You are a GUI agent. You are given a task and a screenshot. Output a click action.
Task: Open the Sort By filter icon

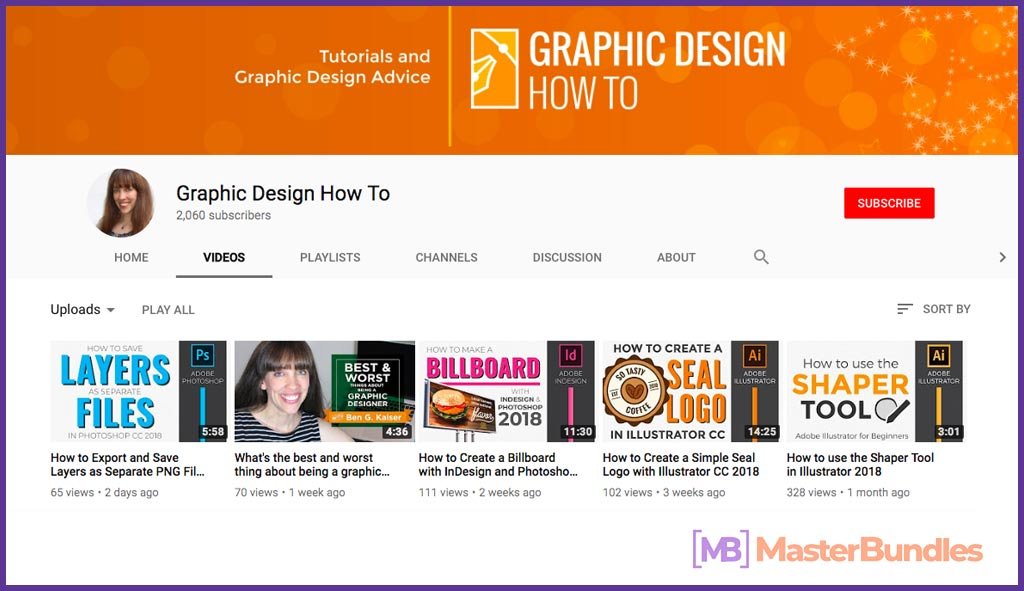904,309
